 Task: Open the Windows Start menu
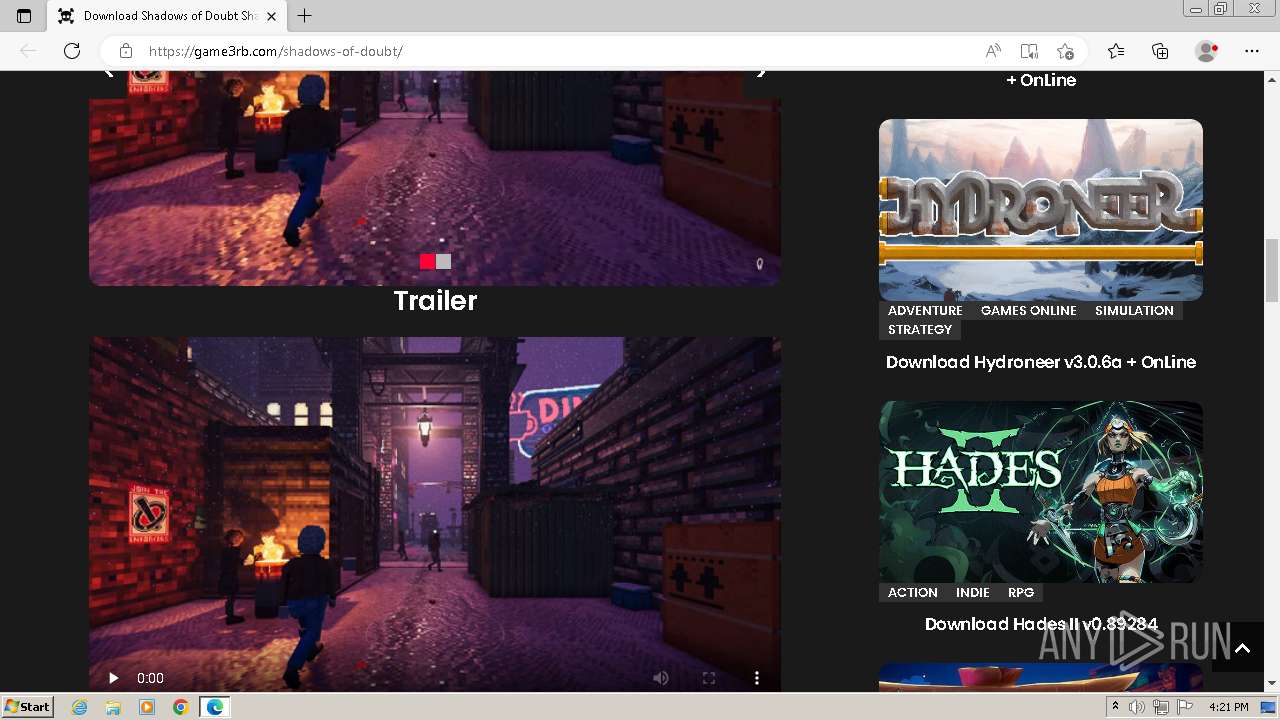tap(28, 706)
